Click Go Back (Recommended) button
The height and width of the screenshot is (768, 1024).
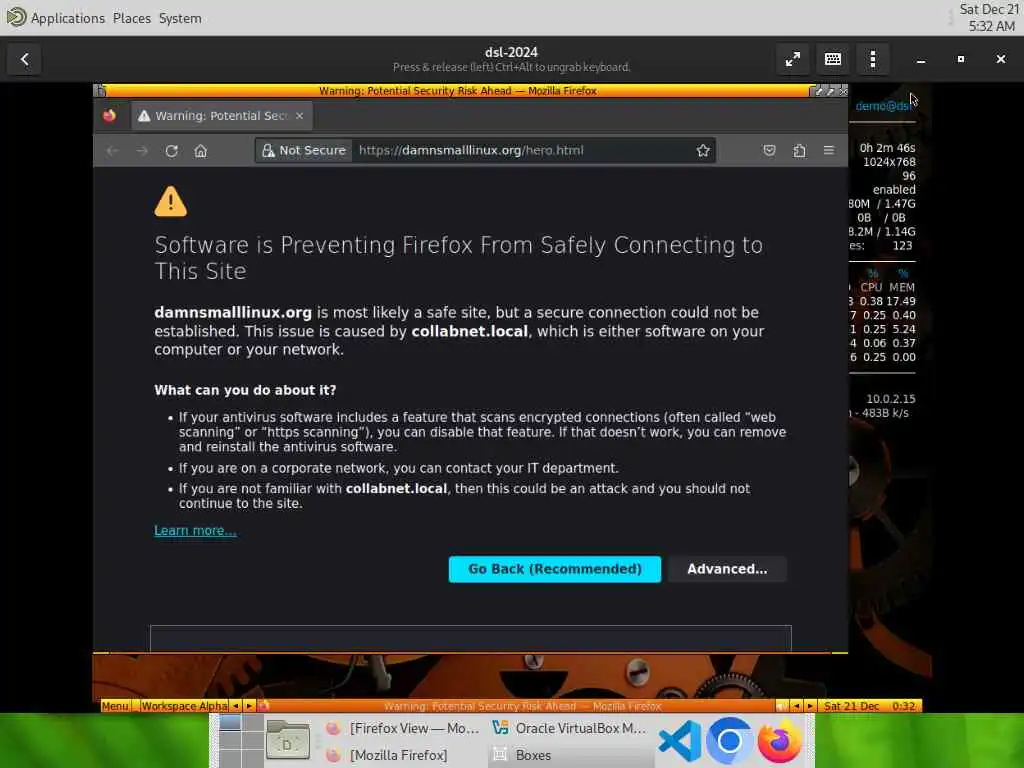(x=554, y=569)
